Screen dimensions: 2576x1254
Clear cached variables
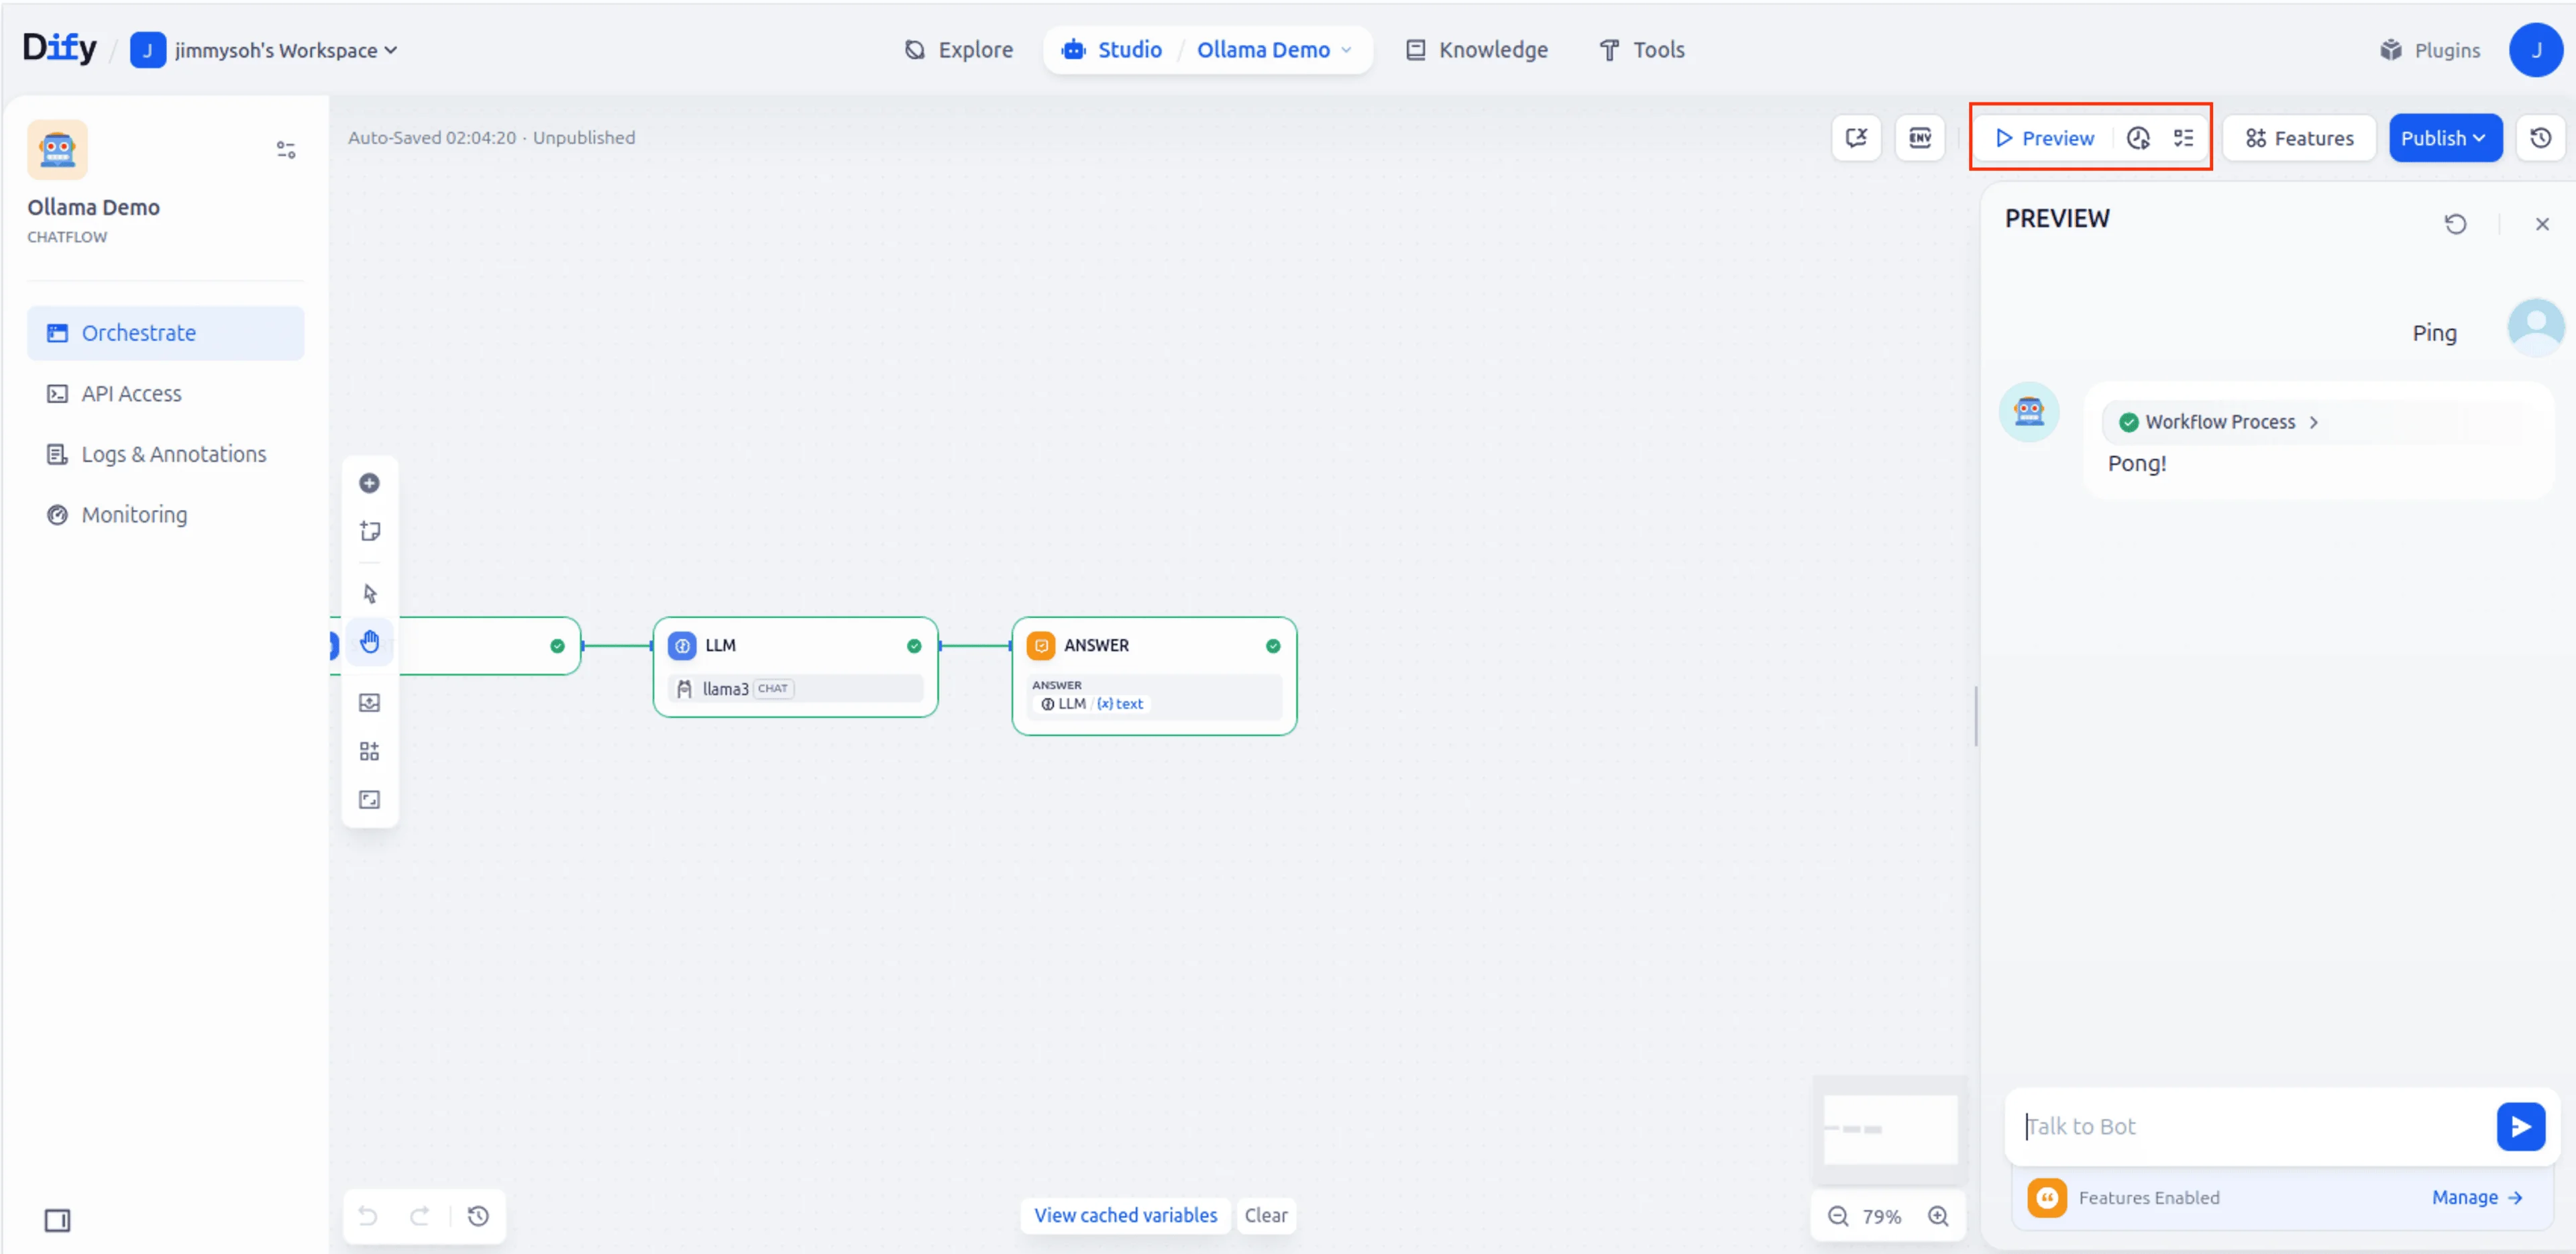tap(1266, 1215)
